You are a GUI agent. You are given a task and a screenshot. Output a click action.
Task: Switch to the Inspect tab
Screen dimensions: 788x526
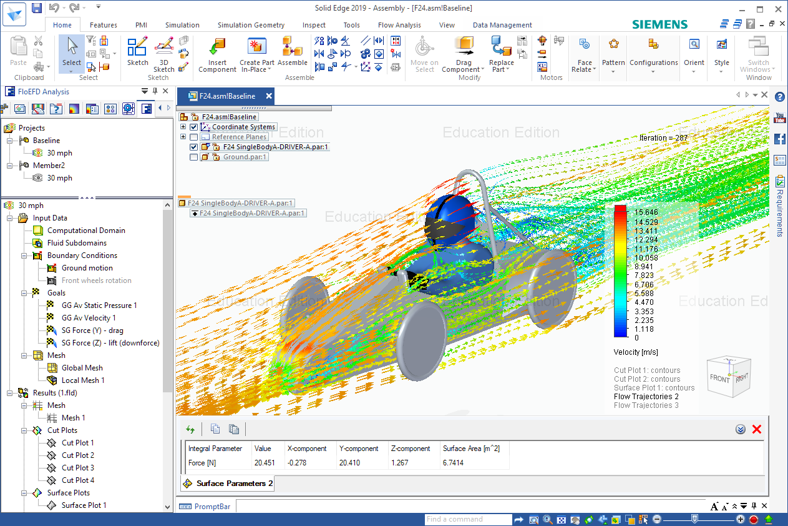(314, 25)
